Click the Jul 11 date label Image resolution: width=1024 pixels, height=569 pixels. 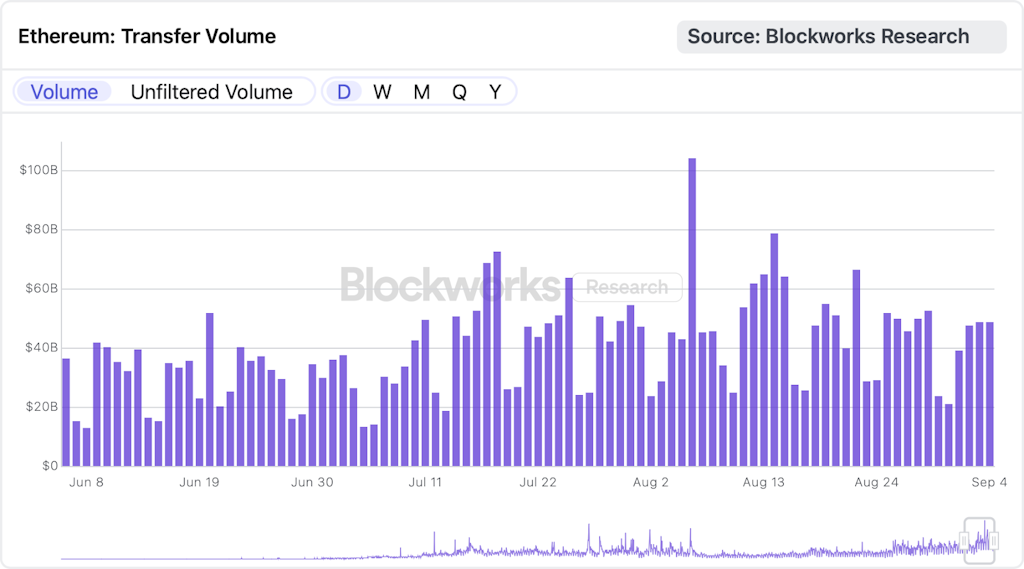(425, 483)
